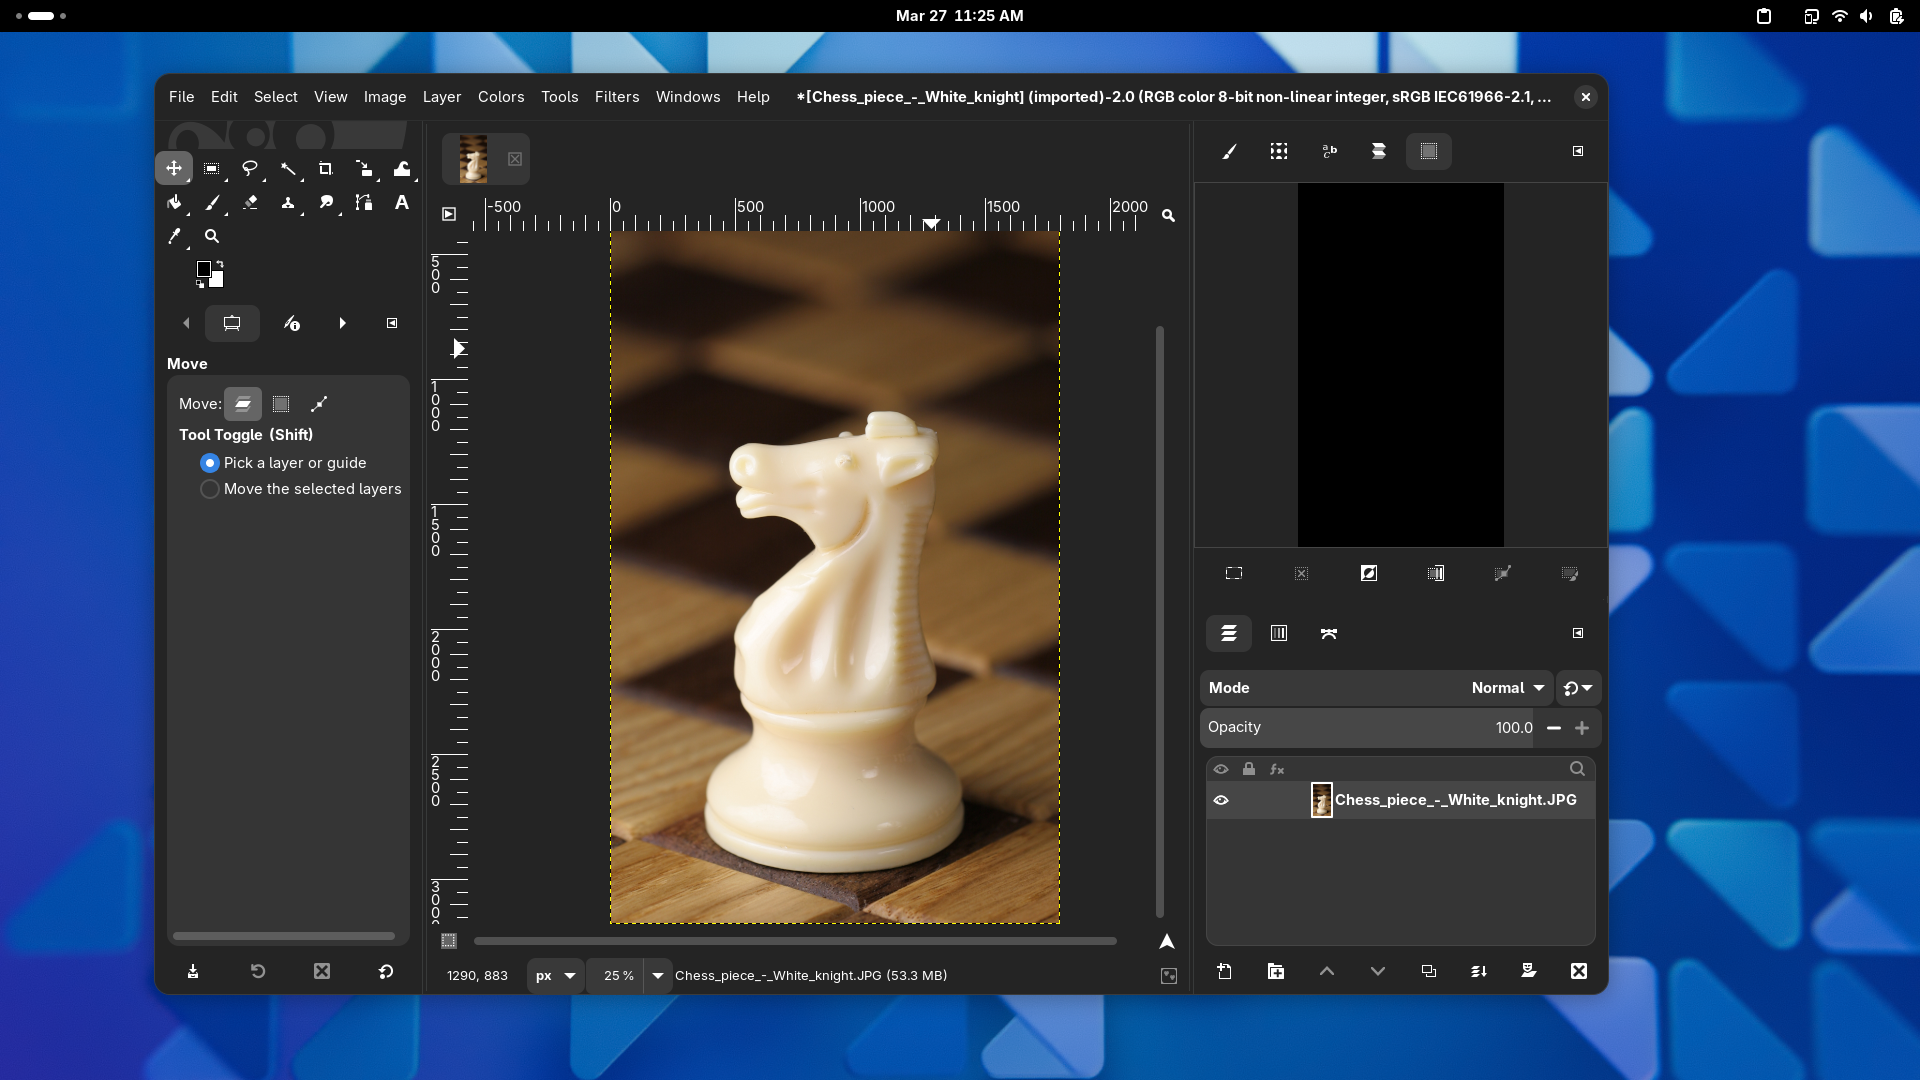Select the Clone tool
The width and height of the screenshot is (1920, 1080).
click(x=289, y=203)
